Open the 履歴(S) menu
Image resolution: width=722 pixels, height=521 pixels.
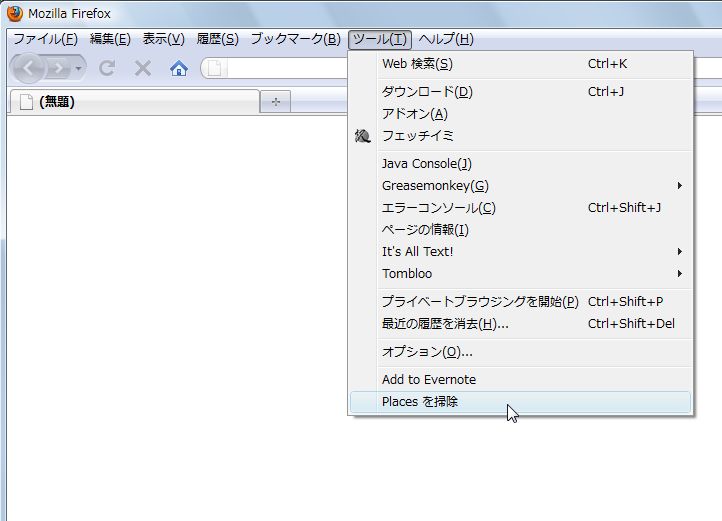click(x=217, y=39)
